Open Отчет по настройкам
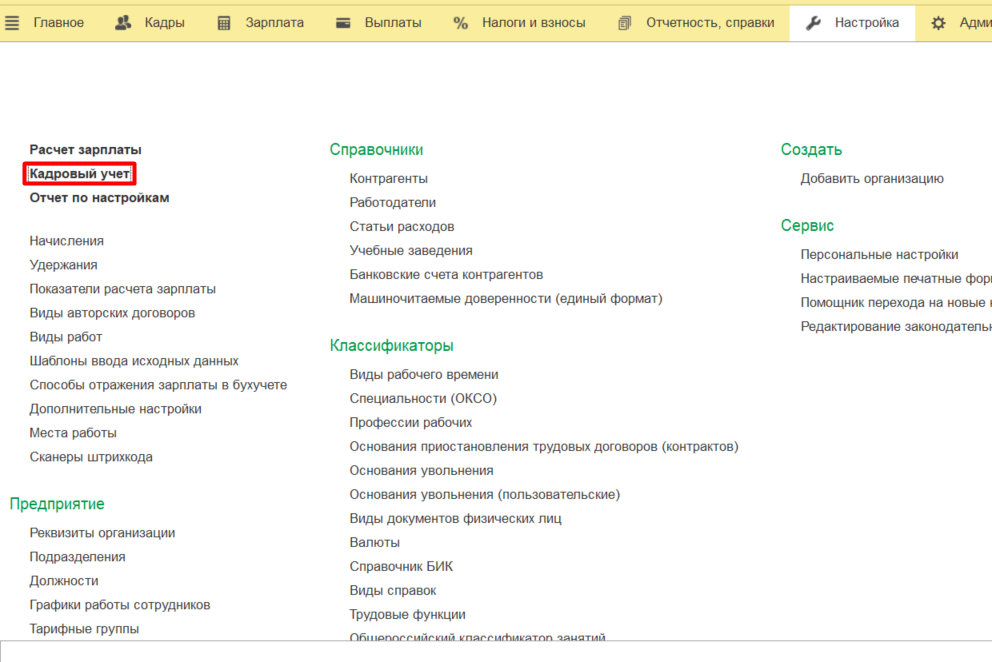992x662 pixels. coord(99,198)
